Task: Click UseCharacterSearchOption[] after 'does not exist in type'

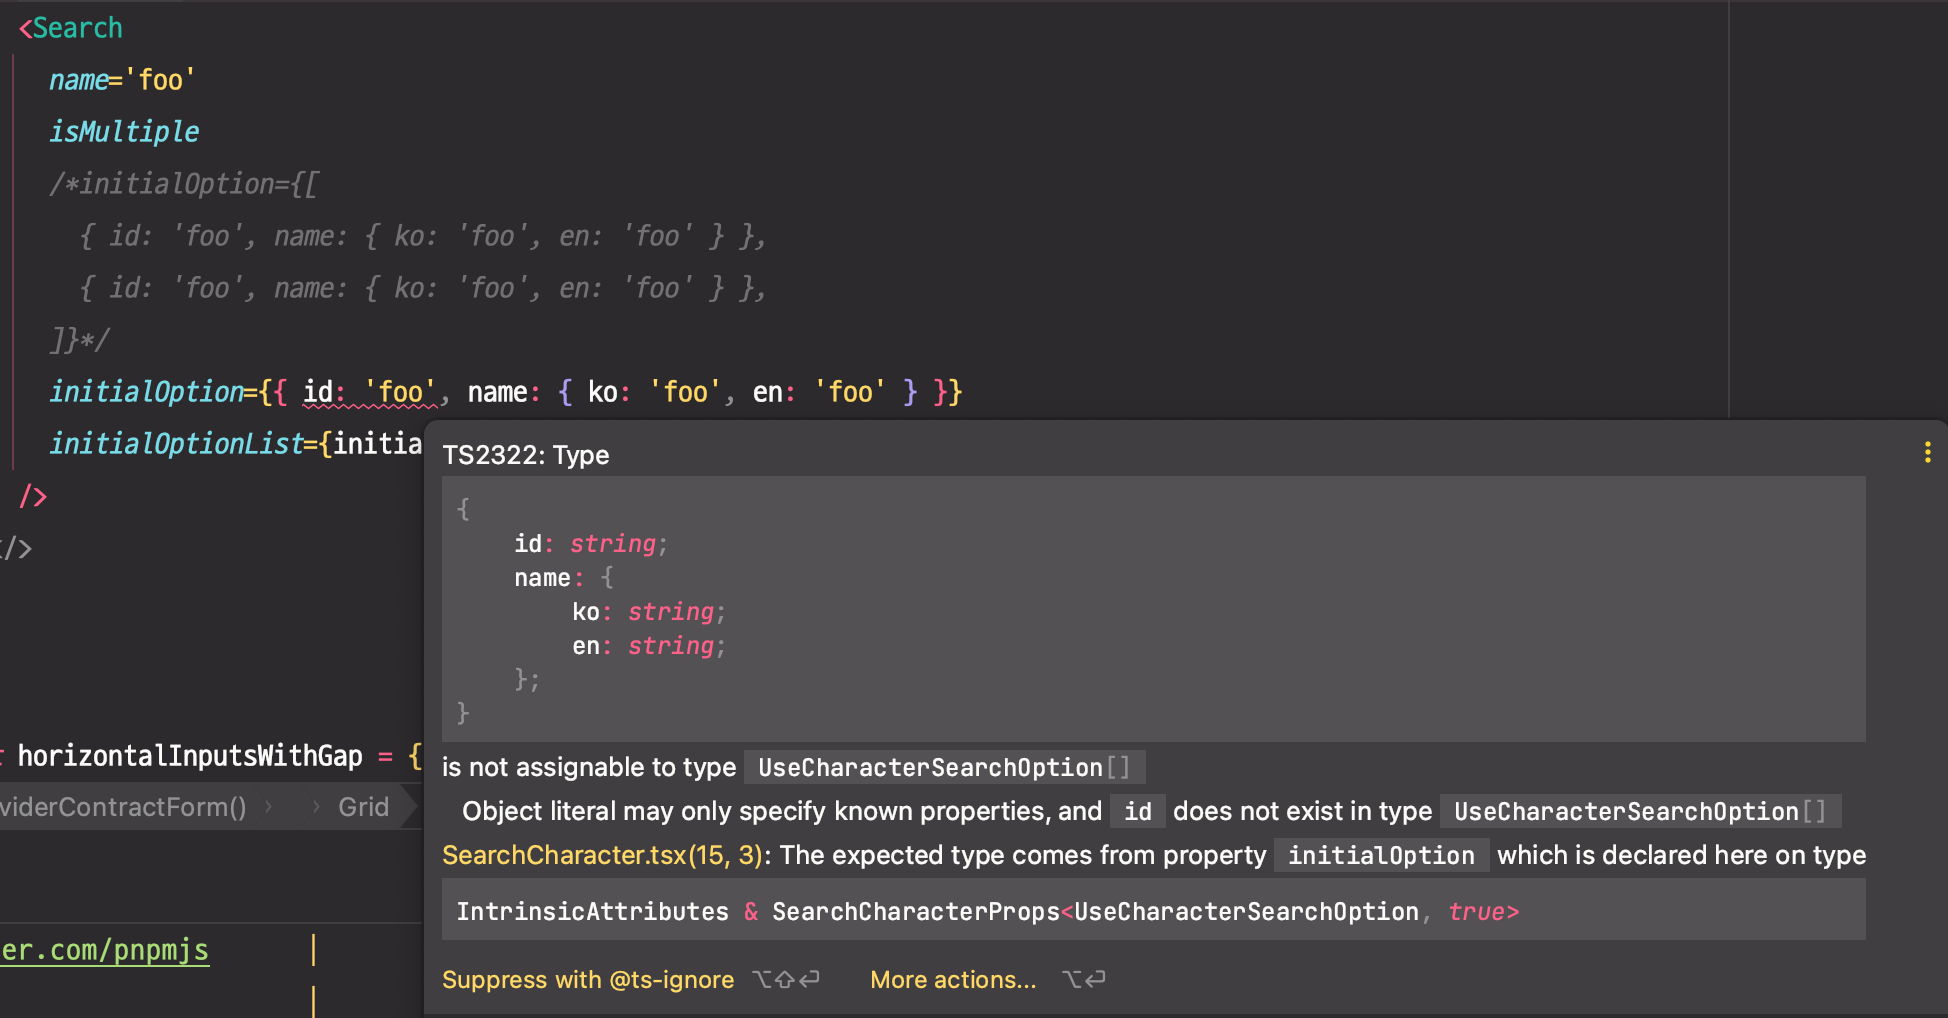Action: [1640, 812]
